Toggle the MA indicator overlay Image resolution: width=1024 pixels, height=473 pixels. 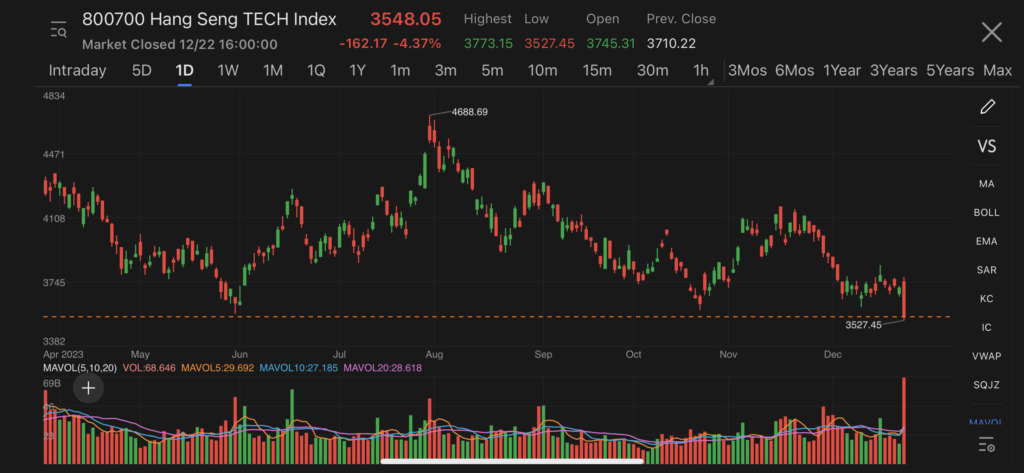coord(986,184)
